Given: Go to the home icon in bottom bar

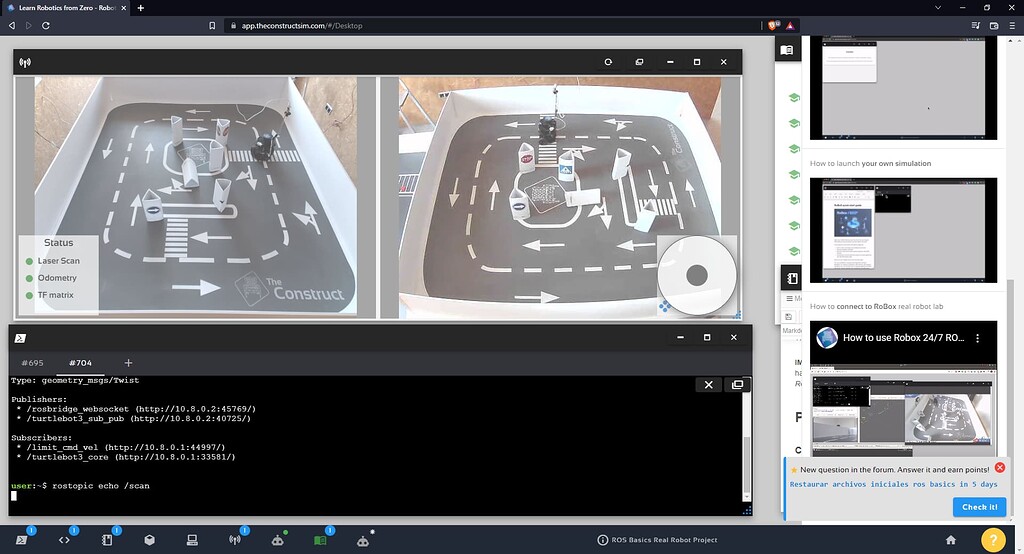Looking at the screenshot, I should click(x=951, y=540).
